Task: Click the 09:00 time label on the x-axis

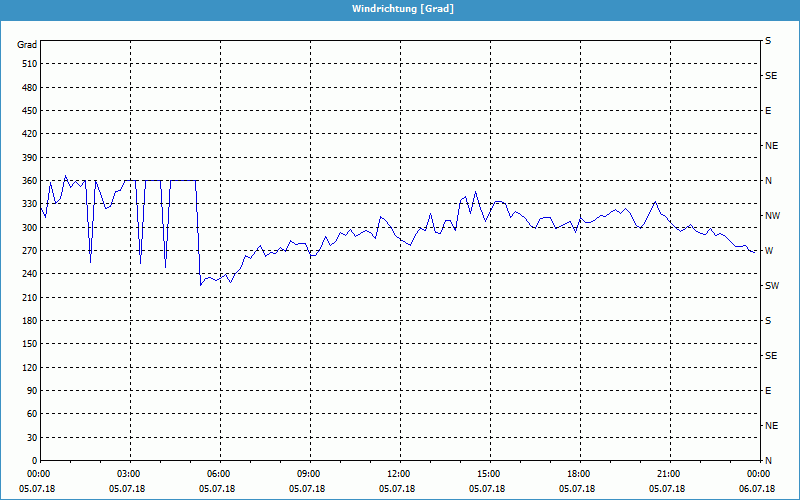Action: click(x=308, y=474)
